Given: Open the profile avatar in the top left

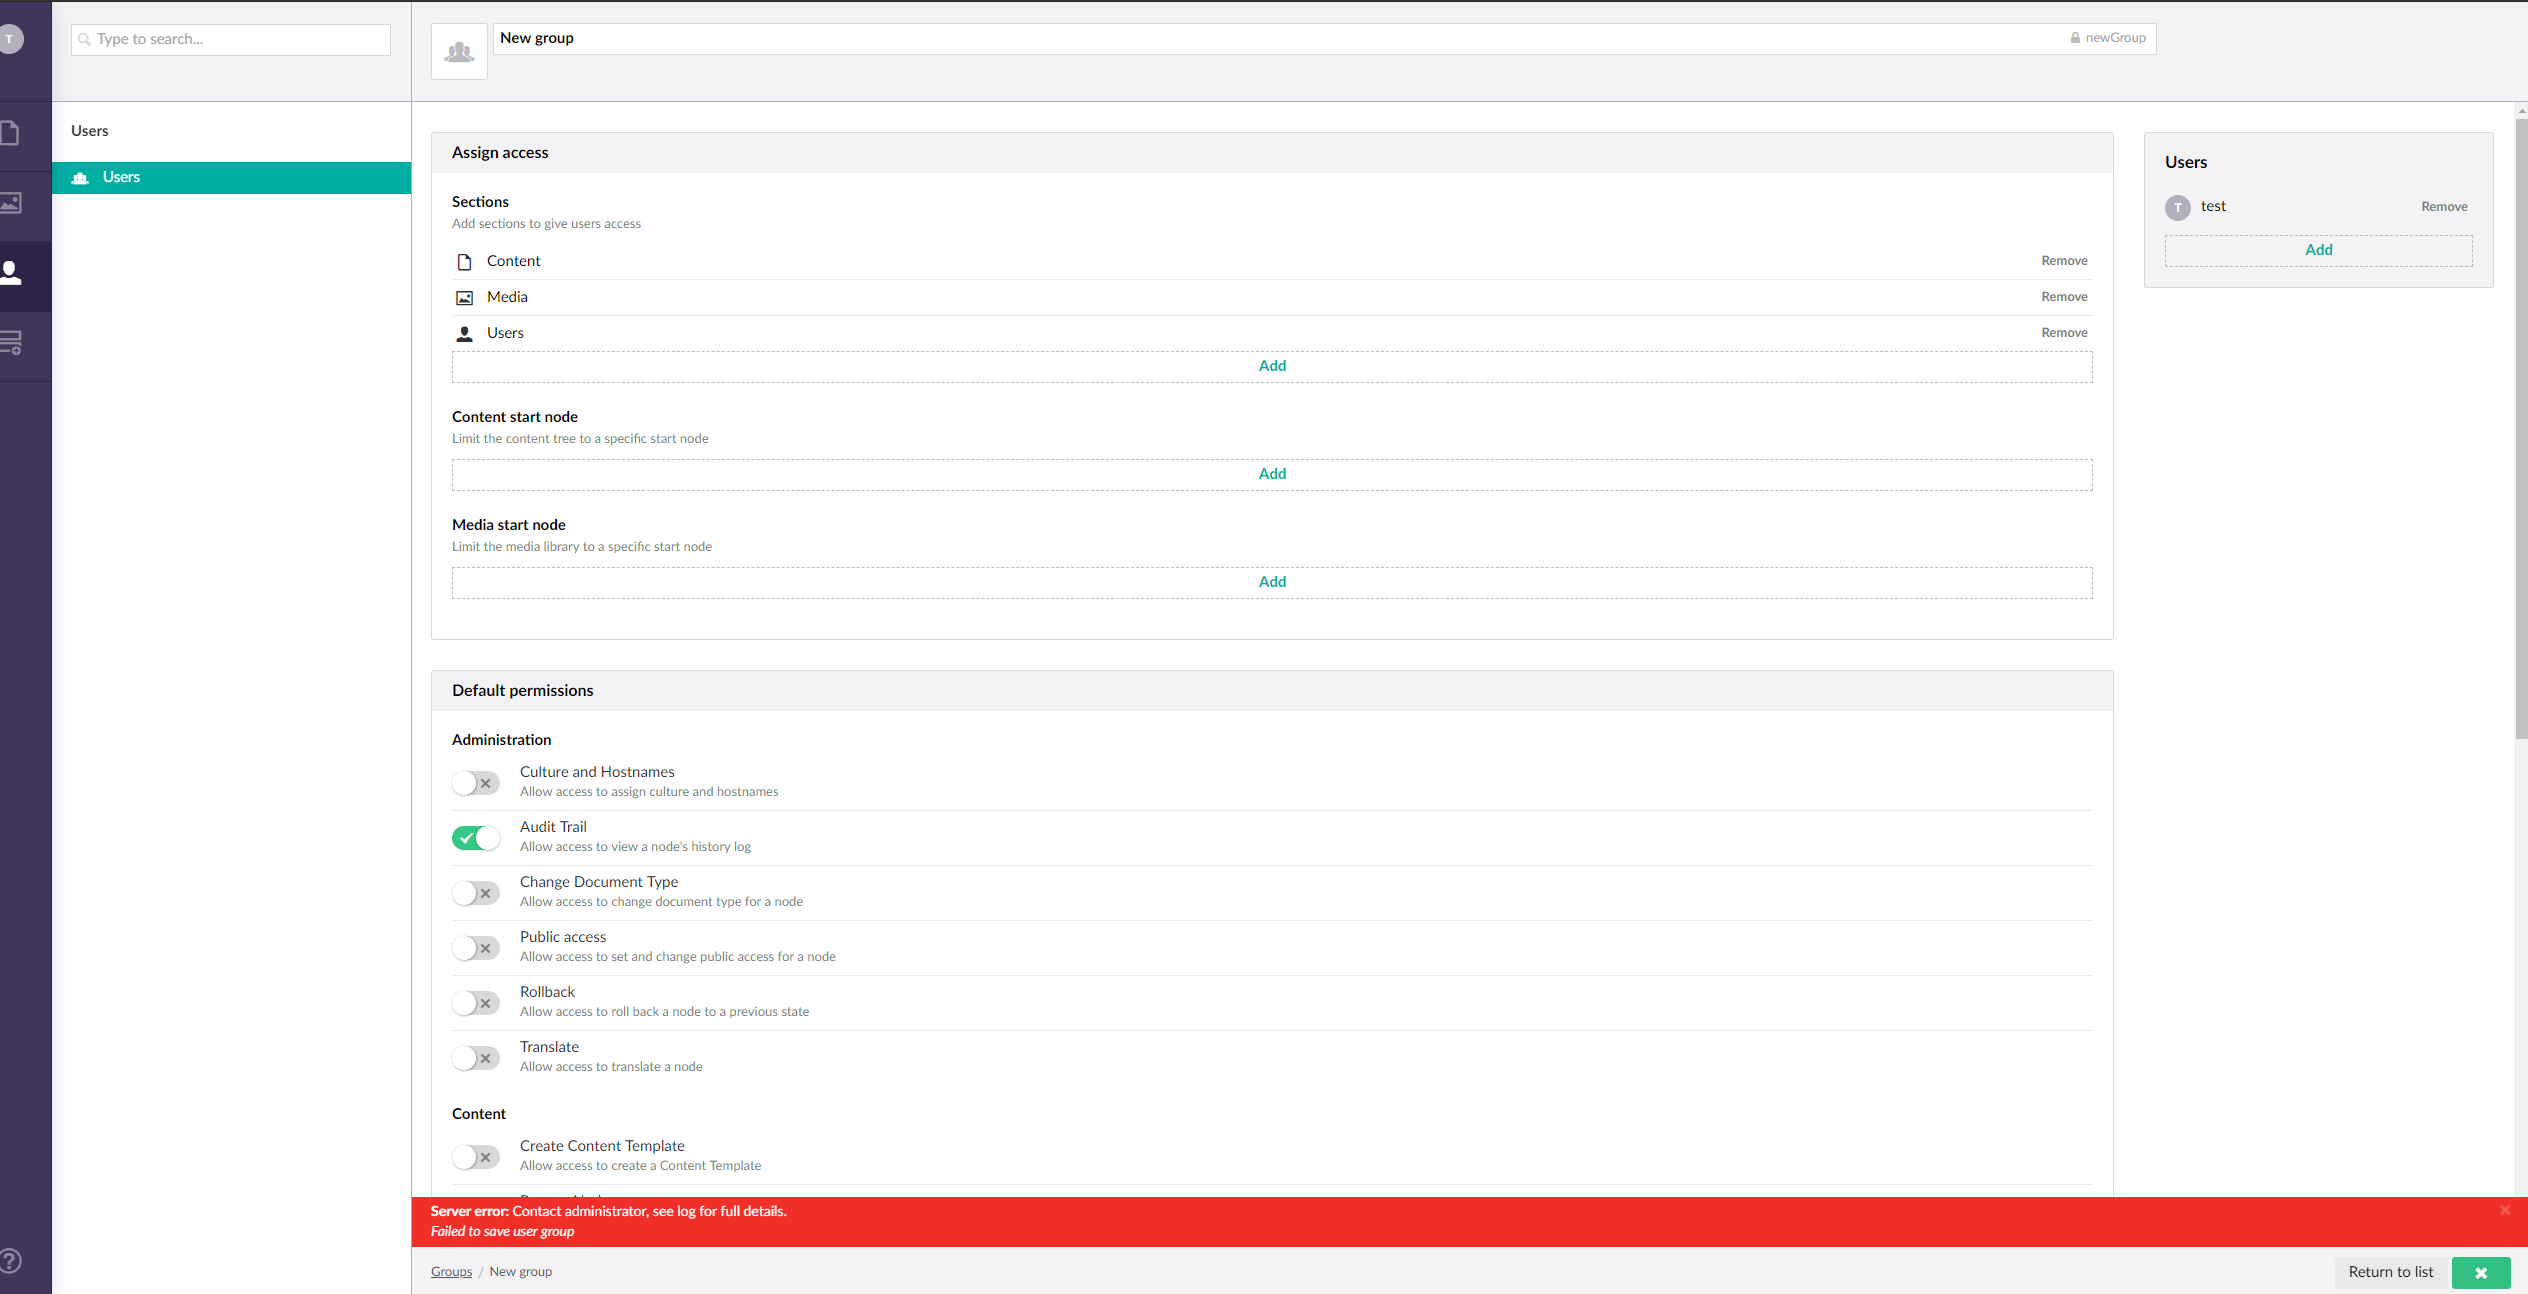Looking at the screenshot, I should click(x=12, y=38).
